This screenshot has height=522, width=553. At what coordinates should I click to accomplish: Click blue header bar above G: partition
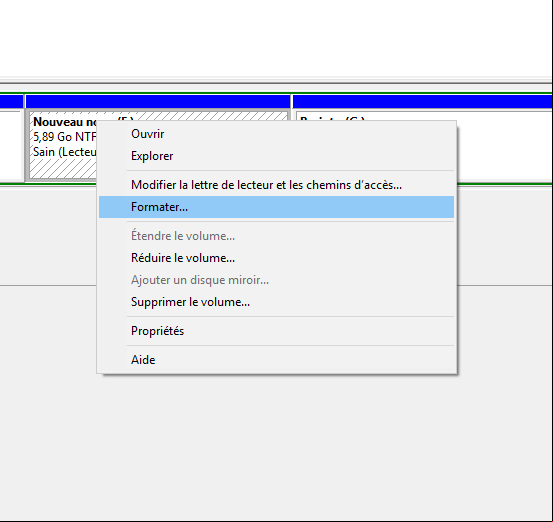[423, 102]
